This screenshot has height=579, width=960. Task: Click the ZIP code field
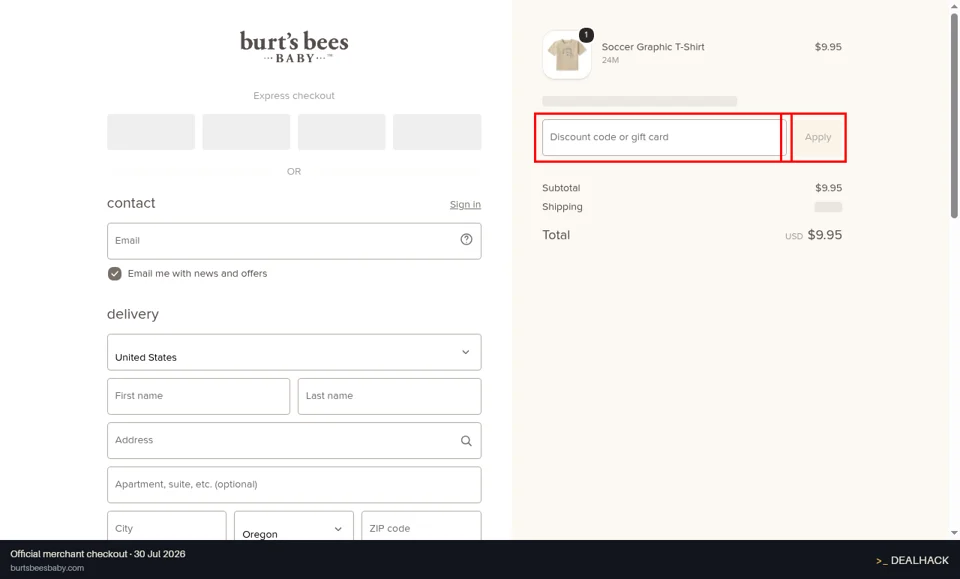(x=421, y=526)
